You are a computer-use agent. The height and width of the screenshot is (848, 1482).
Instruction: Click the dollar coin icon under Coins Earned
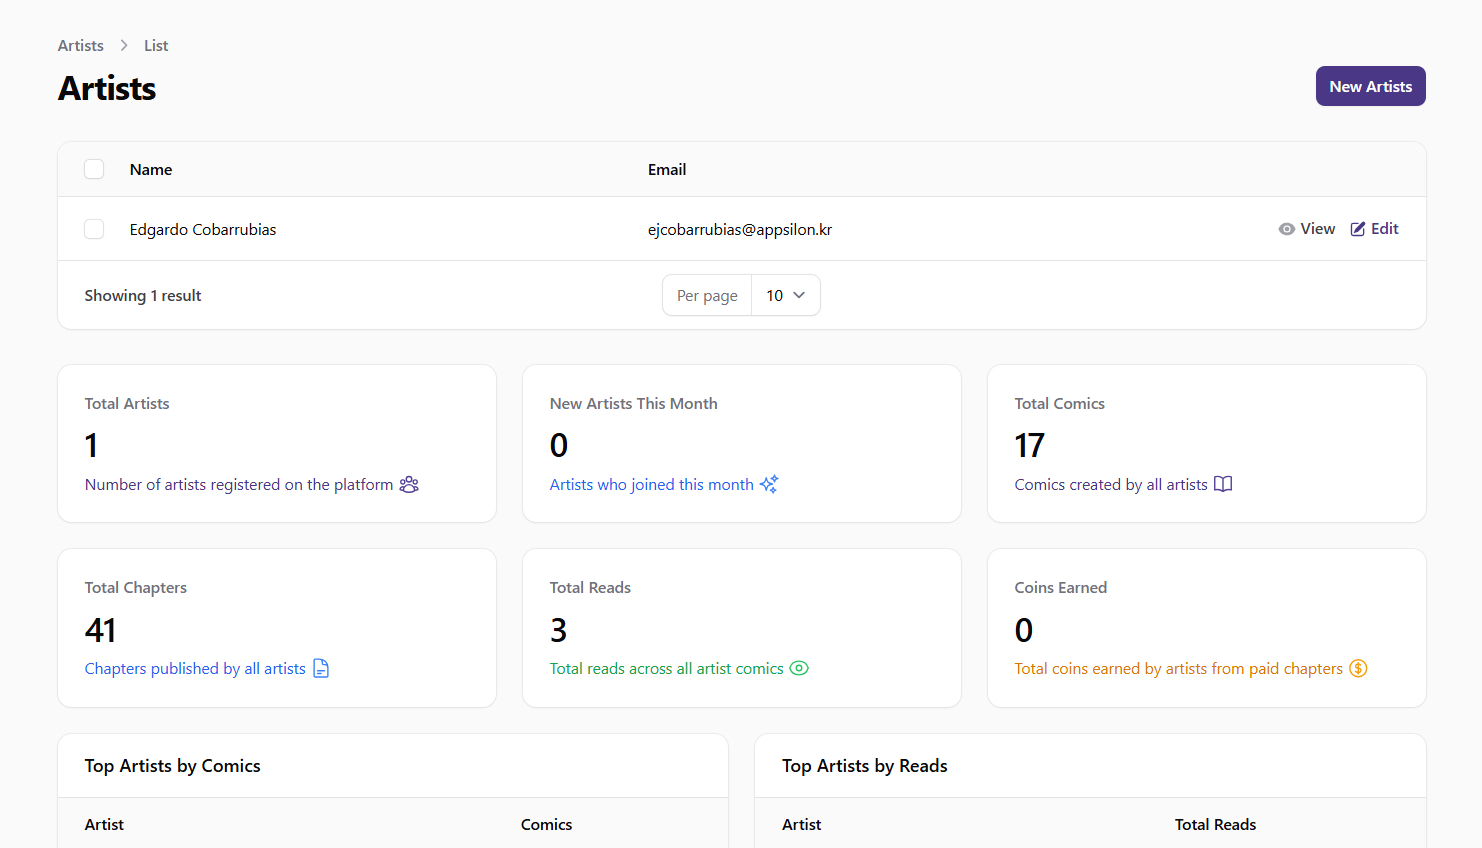1358,669
